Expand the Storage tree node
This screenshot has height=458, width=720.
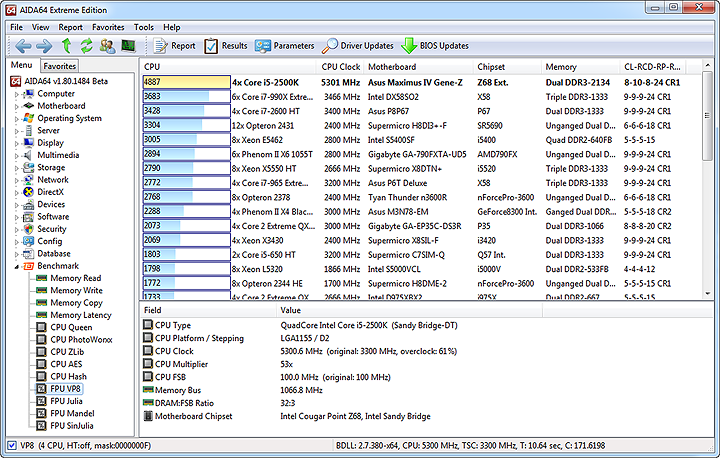[17, 168]
